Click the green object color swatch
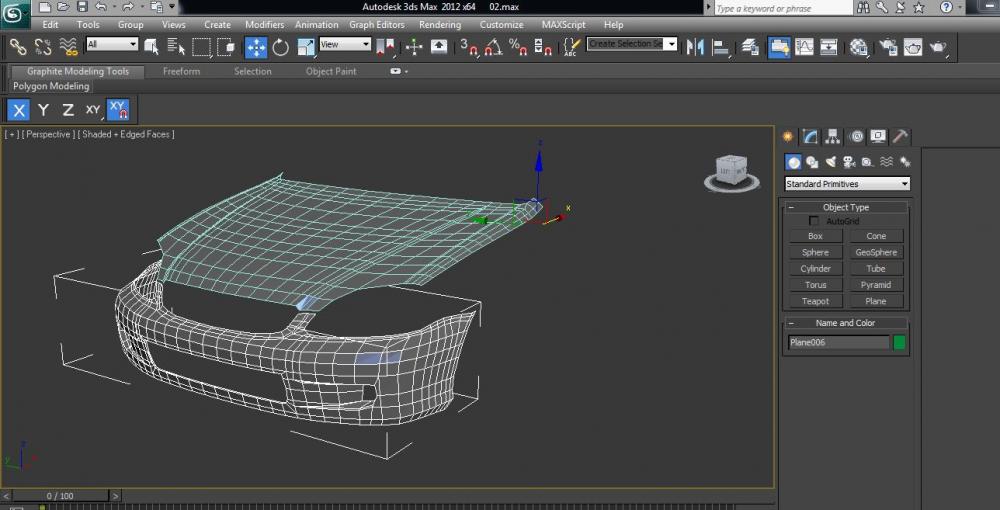The height and width of the screenshot is (510, 1000). (x=899, y=342)
